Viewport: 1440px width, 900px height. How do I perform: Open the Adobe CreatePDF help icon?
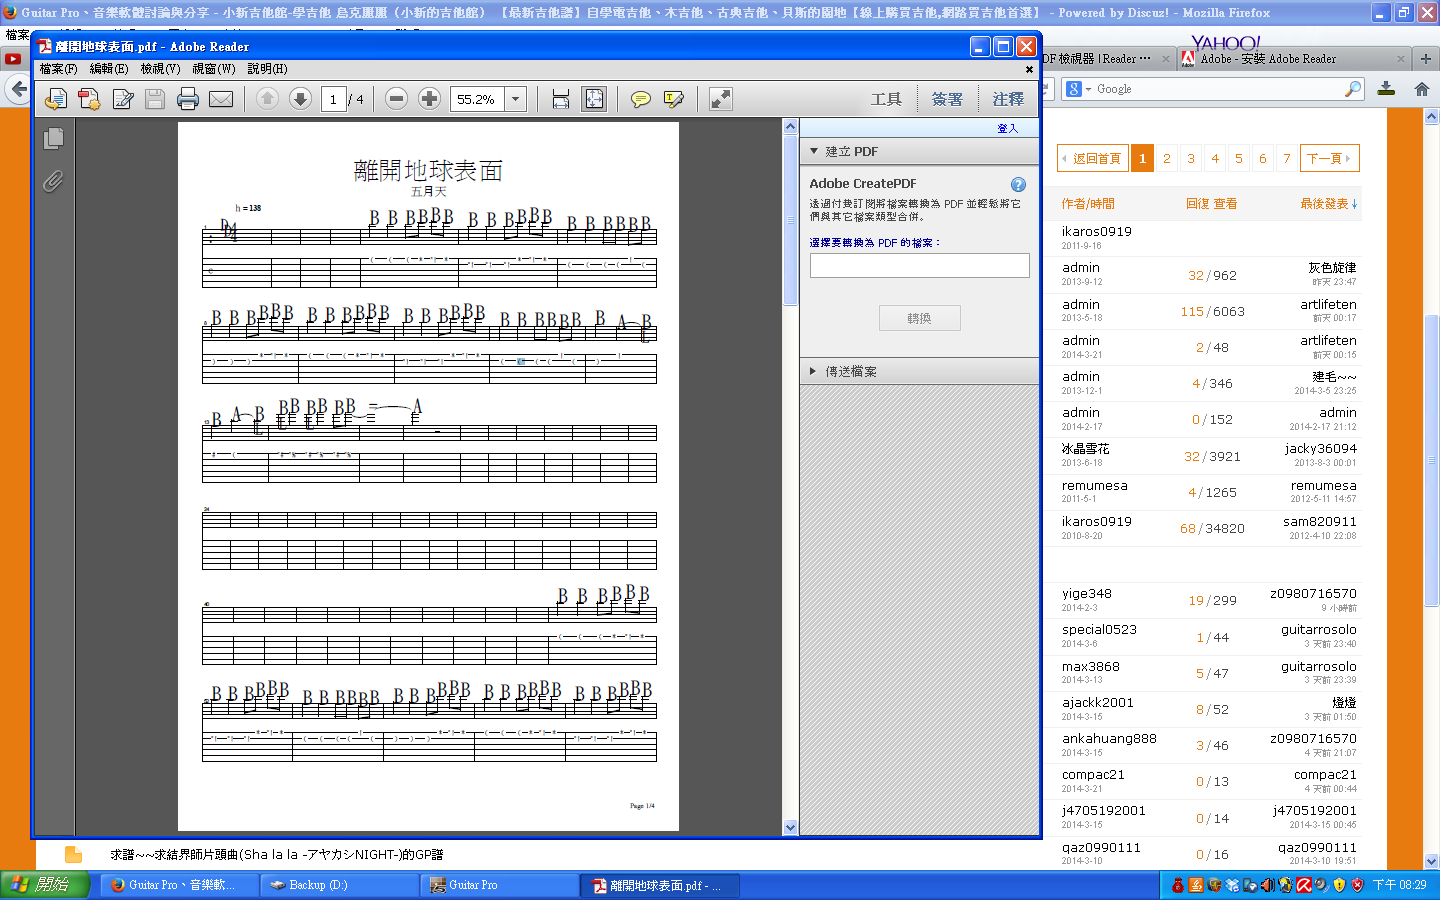[1018, 184]
